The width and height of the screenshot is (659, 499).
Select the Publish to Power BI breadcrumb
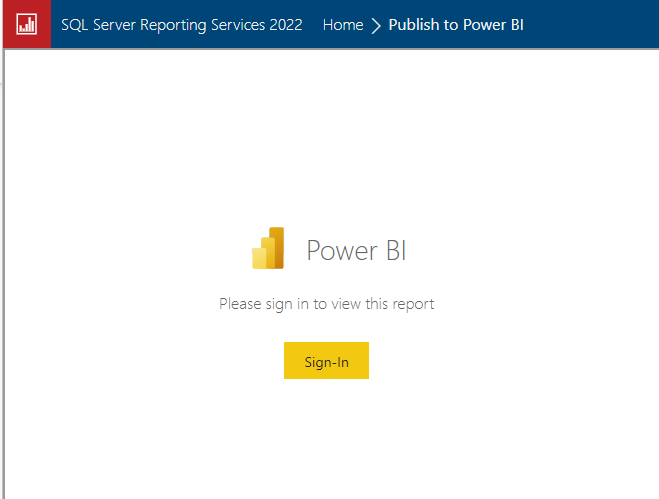coord(456,25)
